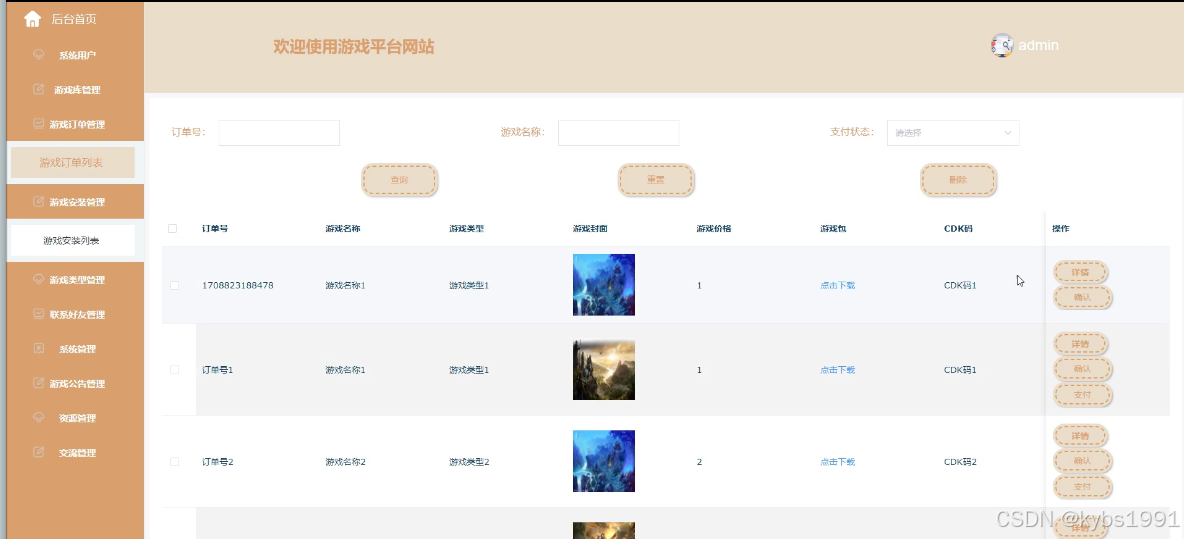Click 详情 for 订单号2
Screen dimensions: 1184x539
coord(1081,436)
